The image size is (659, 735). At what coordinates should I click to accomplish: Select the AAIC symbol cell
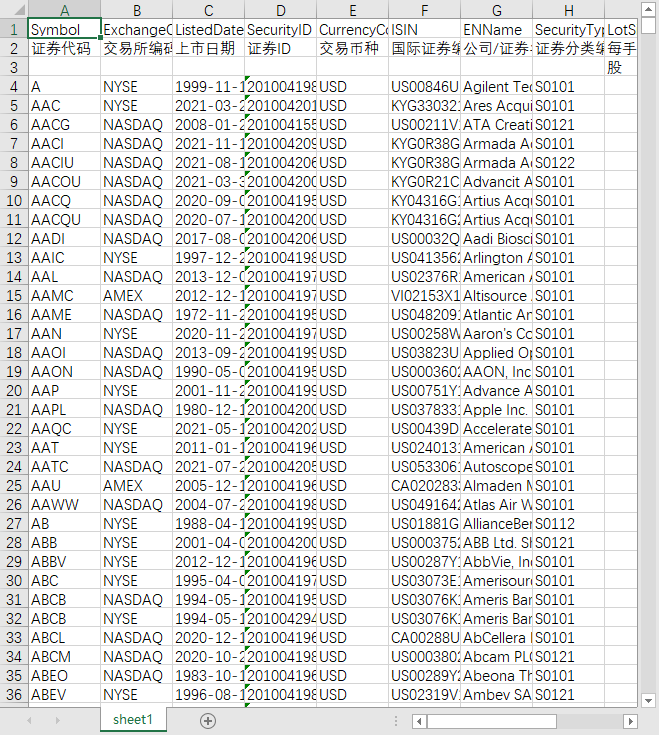click(x=65, y=258)
